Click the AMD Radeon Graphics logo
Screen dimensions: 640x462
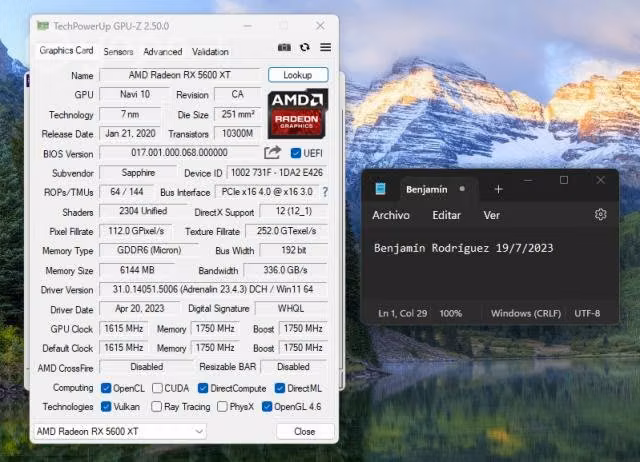tap(298, 114)
